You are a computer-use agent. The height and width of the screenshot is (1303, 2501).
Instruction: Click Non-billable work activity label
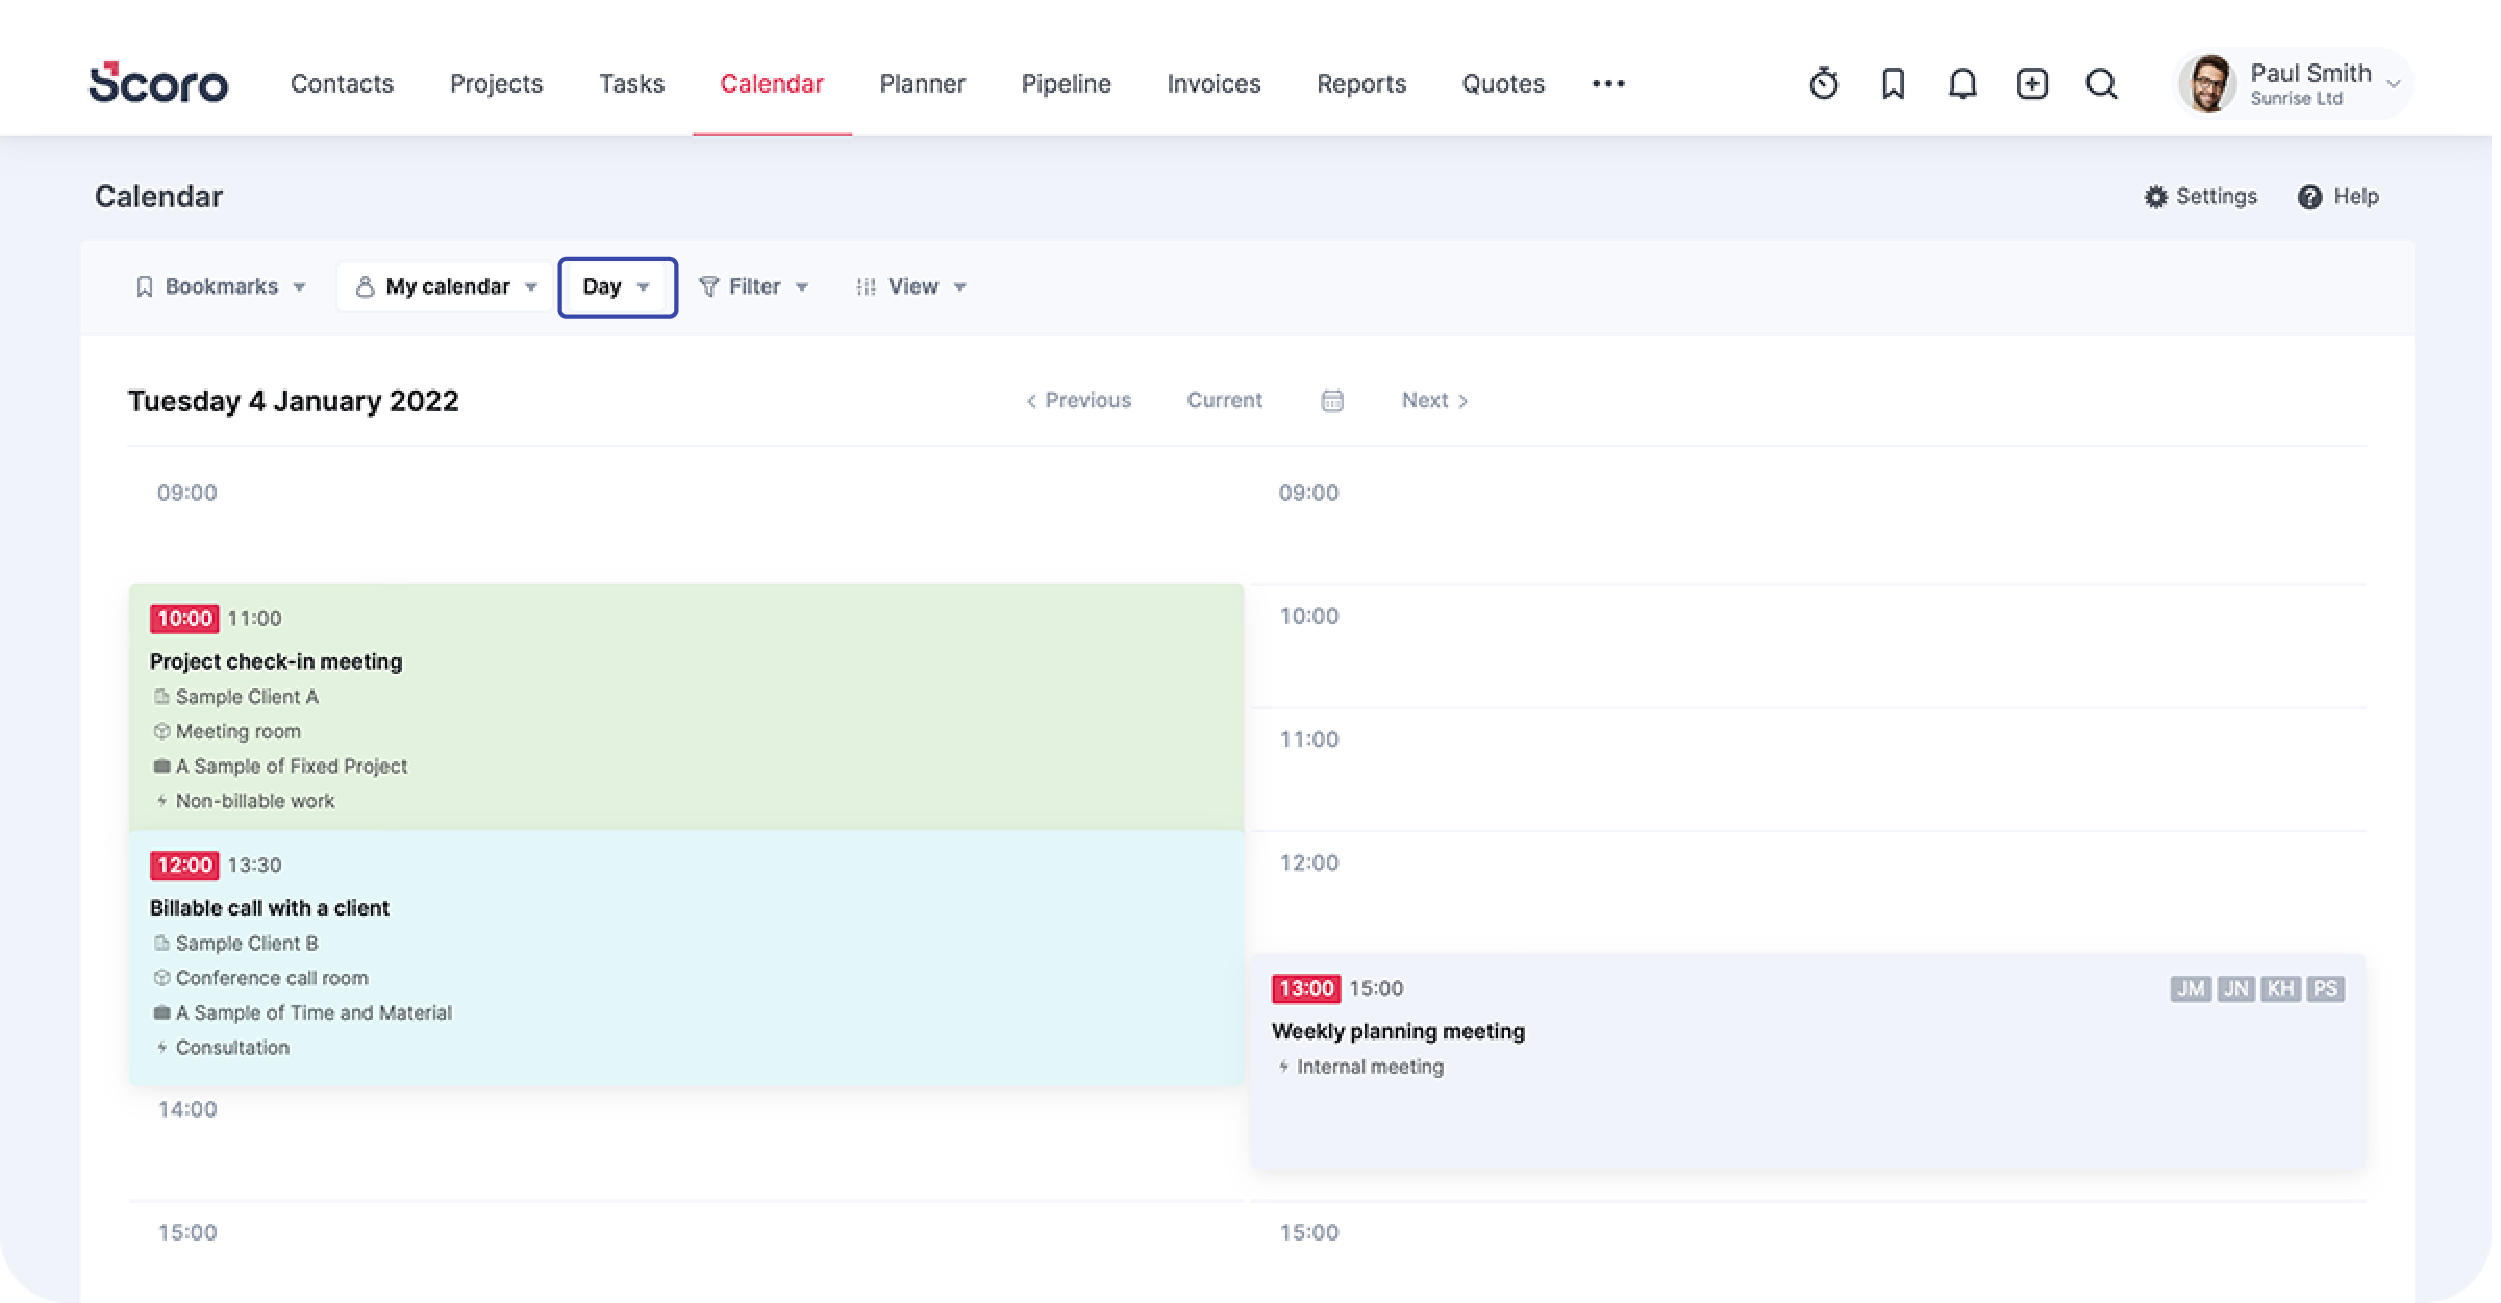point(255,801)
